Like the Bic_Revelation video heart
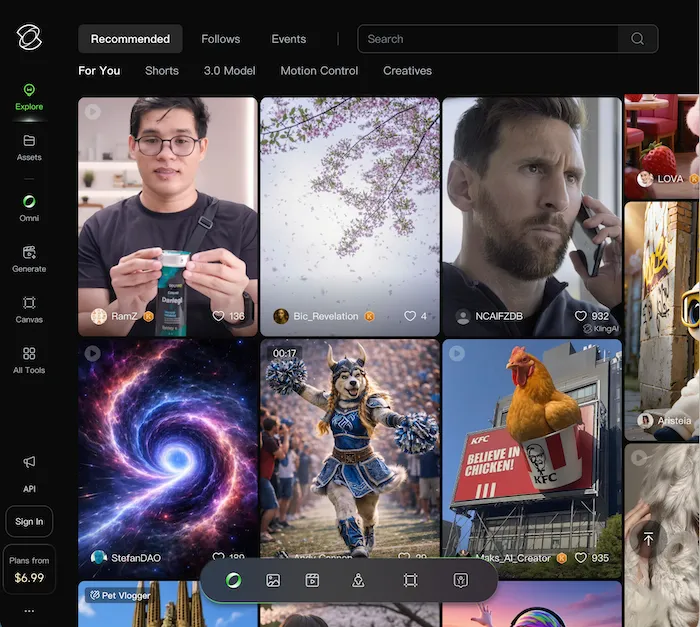 tap(410, 316)
